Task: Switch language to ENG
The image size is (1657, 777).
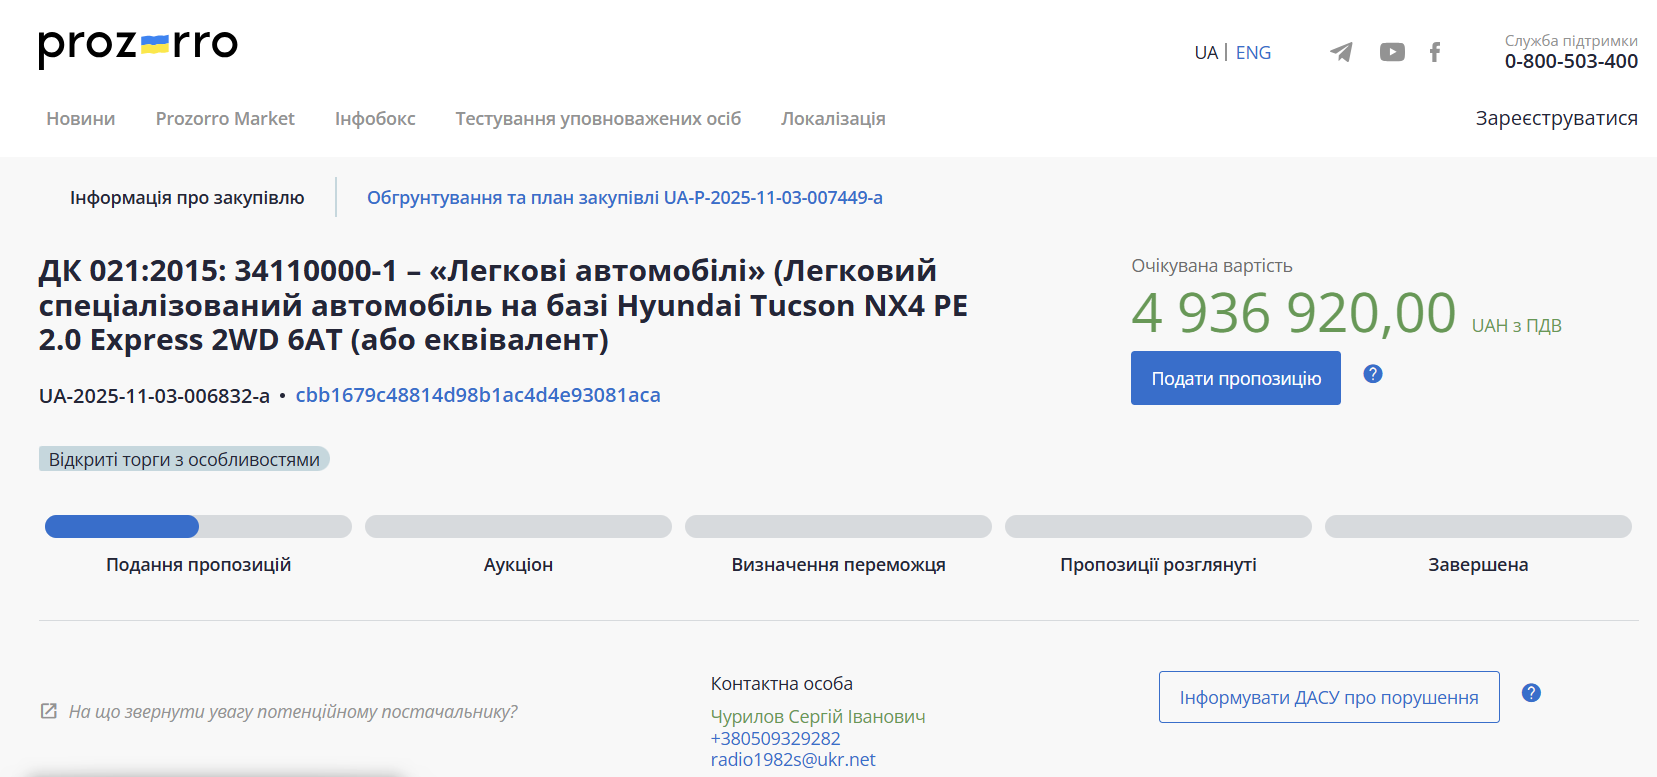Action: 1253,53
